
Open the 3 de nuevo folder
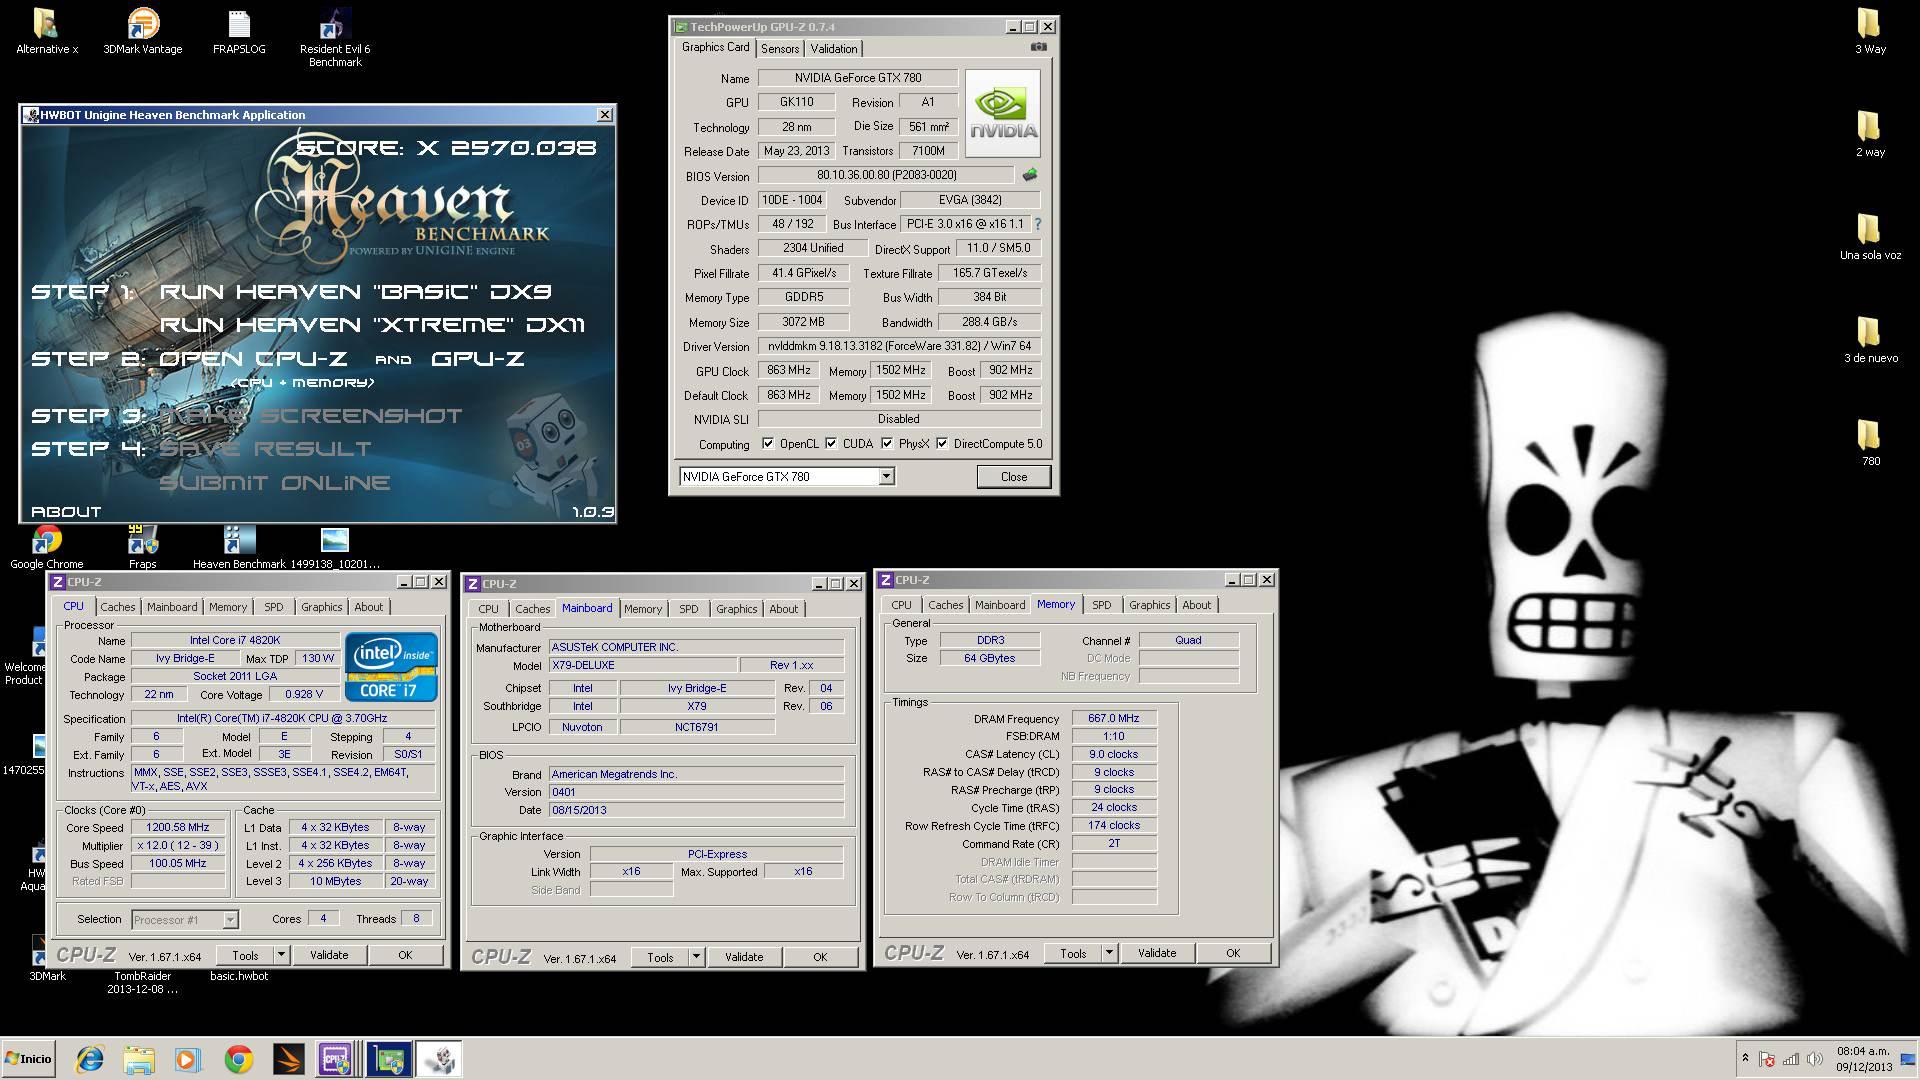[x=1870, y=339]
